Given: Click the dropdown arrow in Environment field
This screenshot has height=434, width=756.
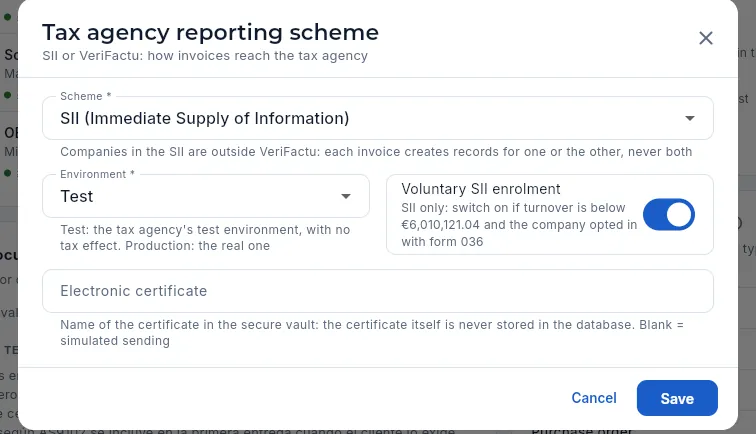Looking at the screenshot, I should coord(346,196).
